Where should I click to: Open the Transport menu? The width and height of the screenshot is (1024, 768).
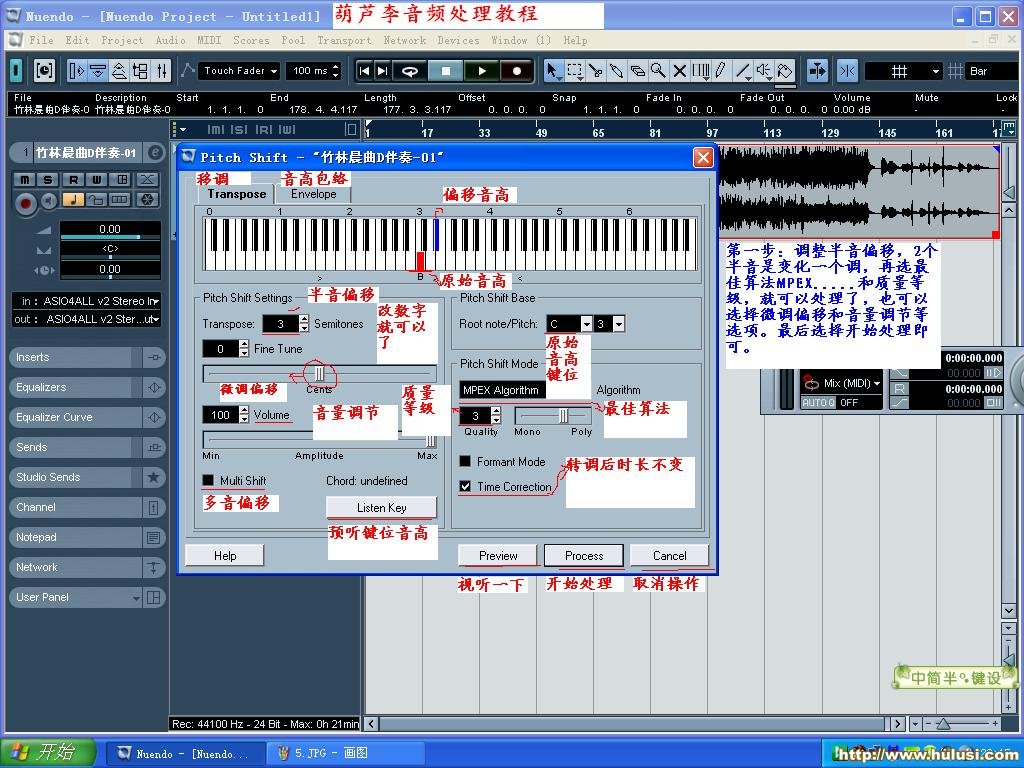click(344, 40)
